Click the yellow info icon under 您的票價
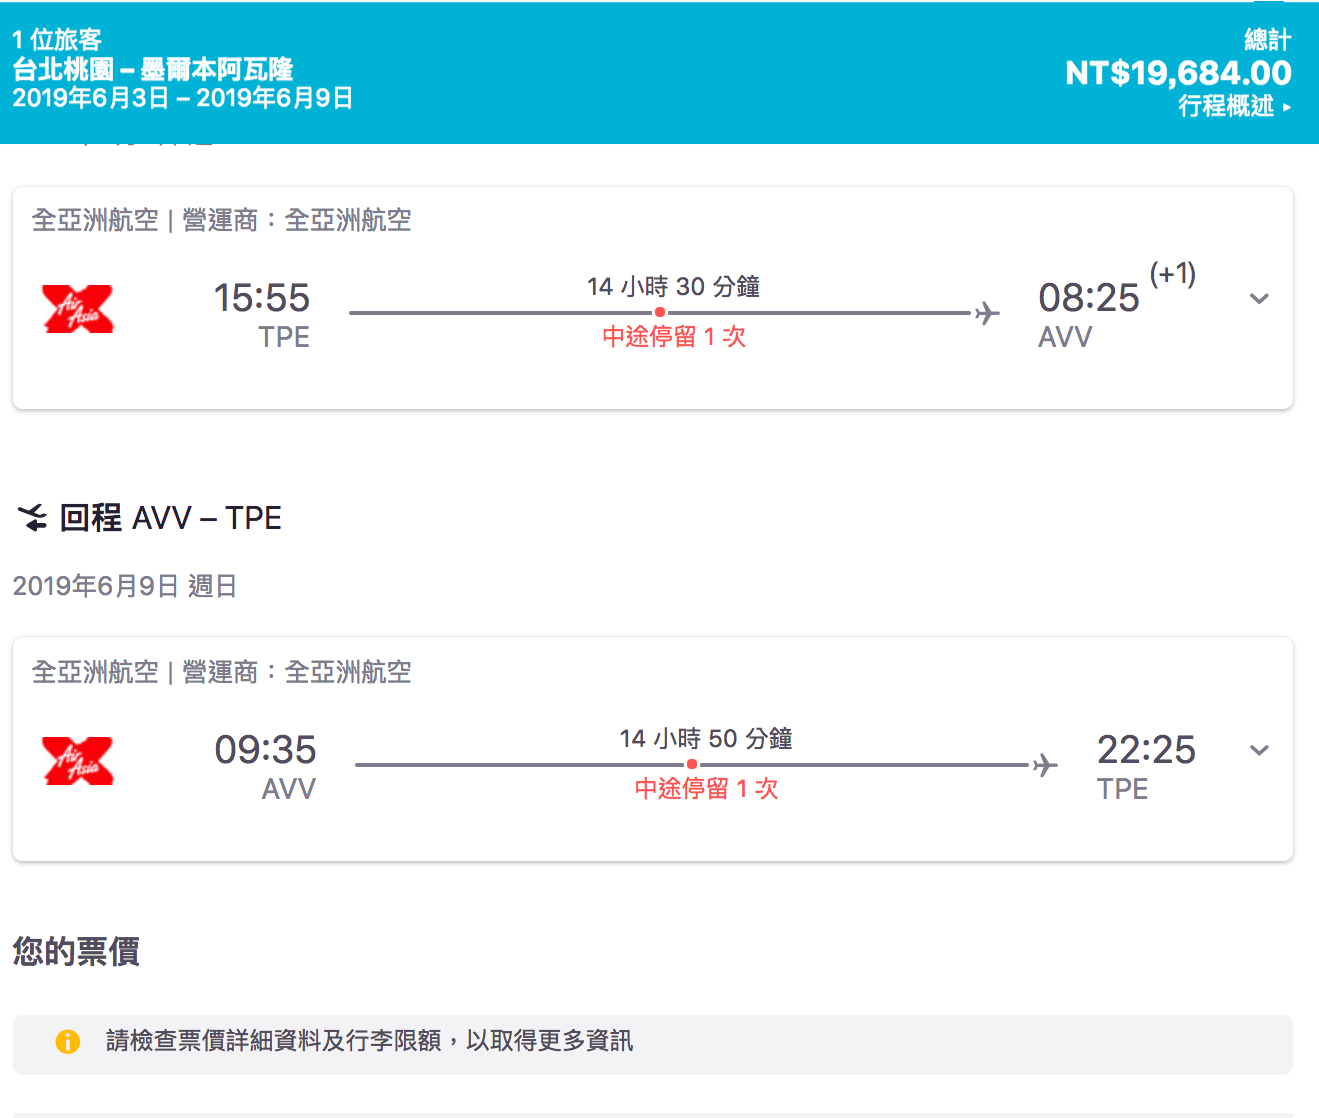1319x1118 pixels. pos(67,1042)
